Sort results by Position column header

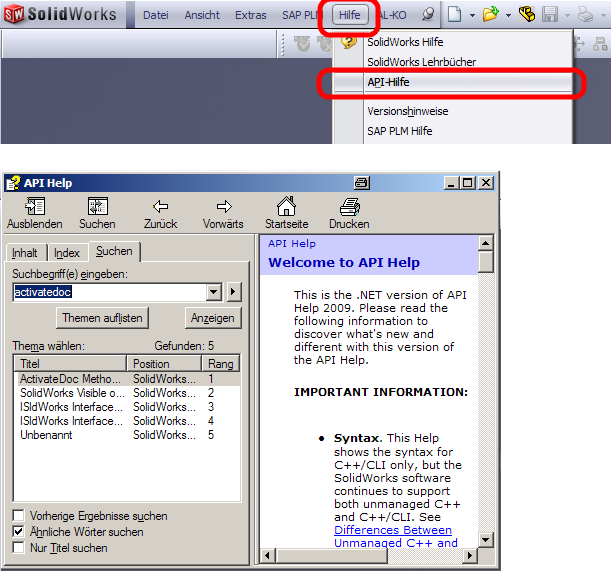click(164, 363)
